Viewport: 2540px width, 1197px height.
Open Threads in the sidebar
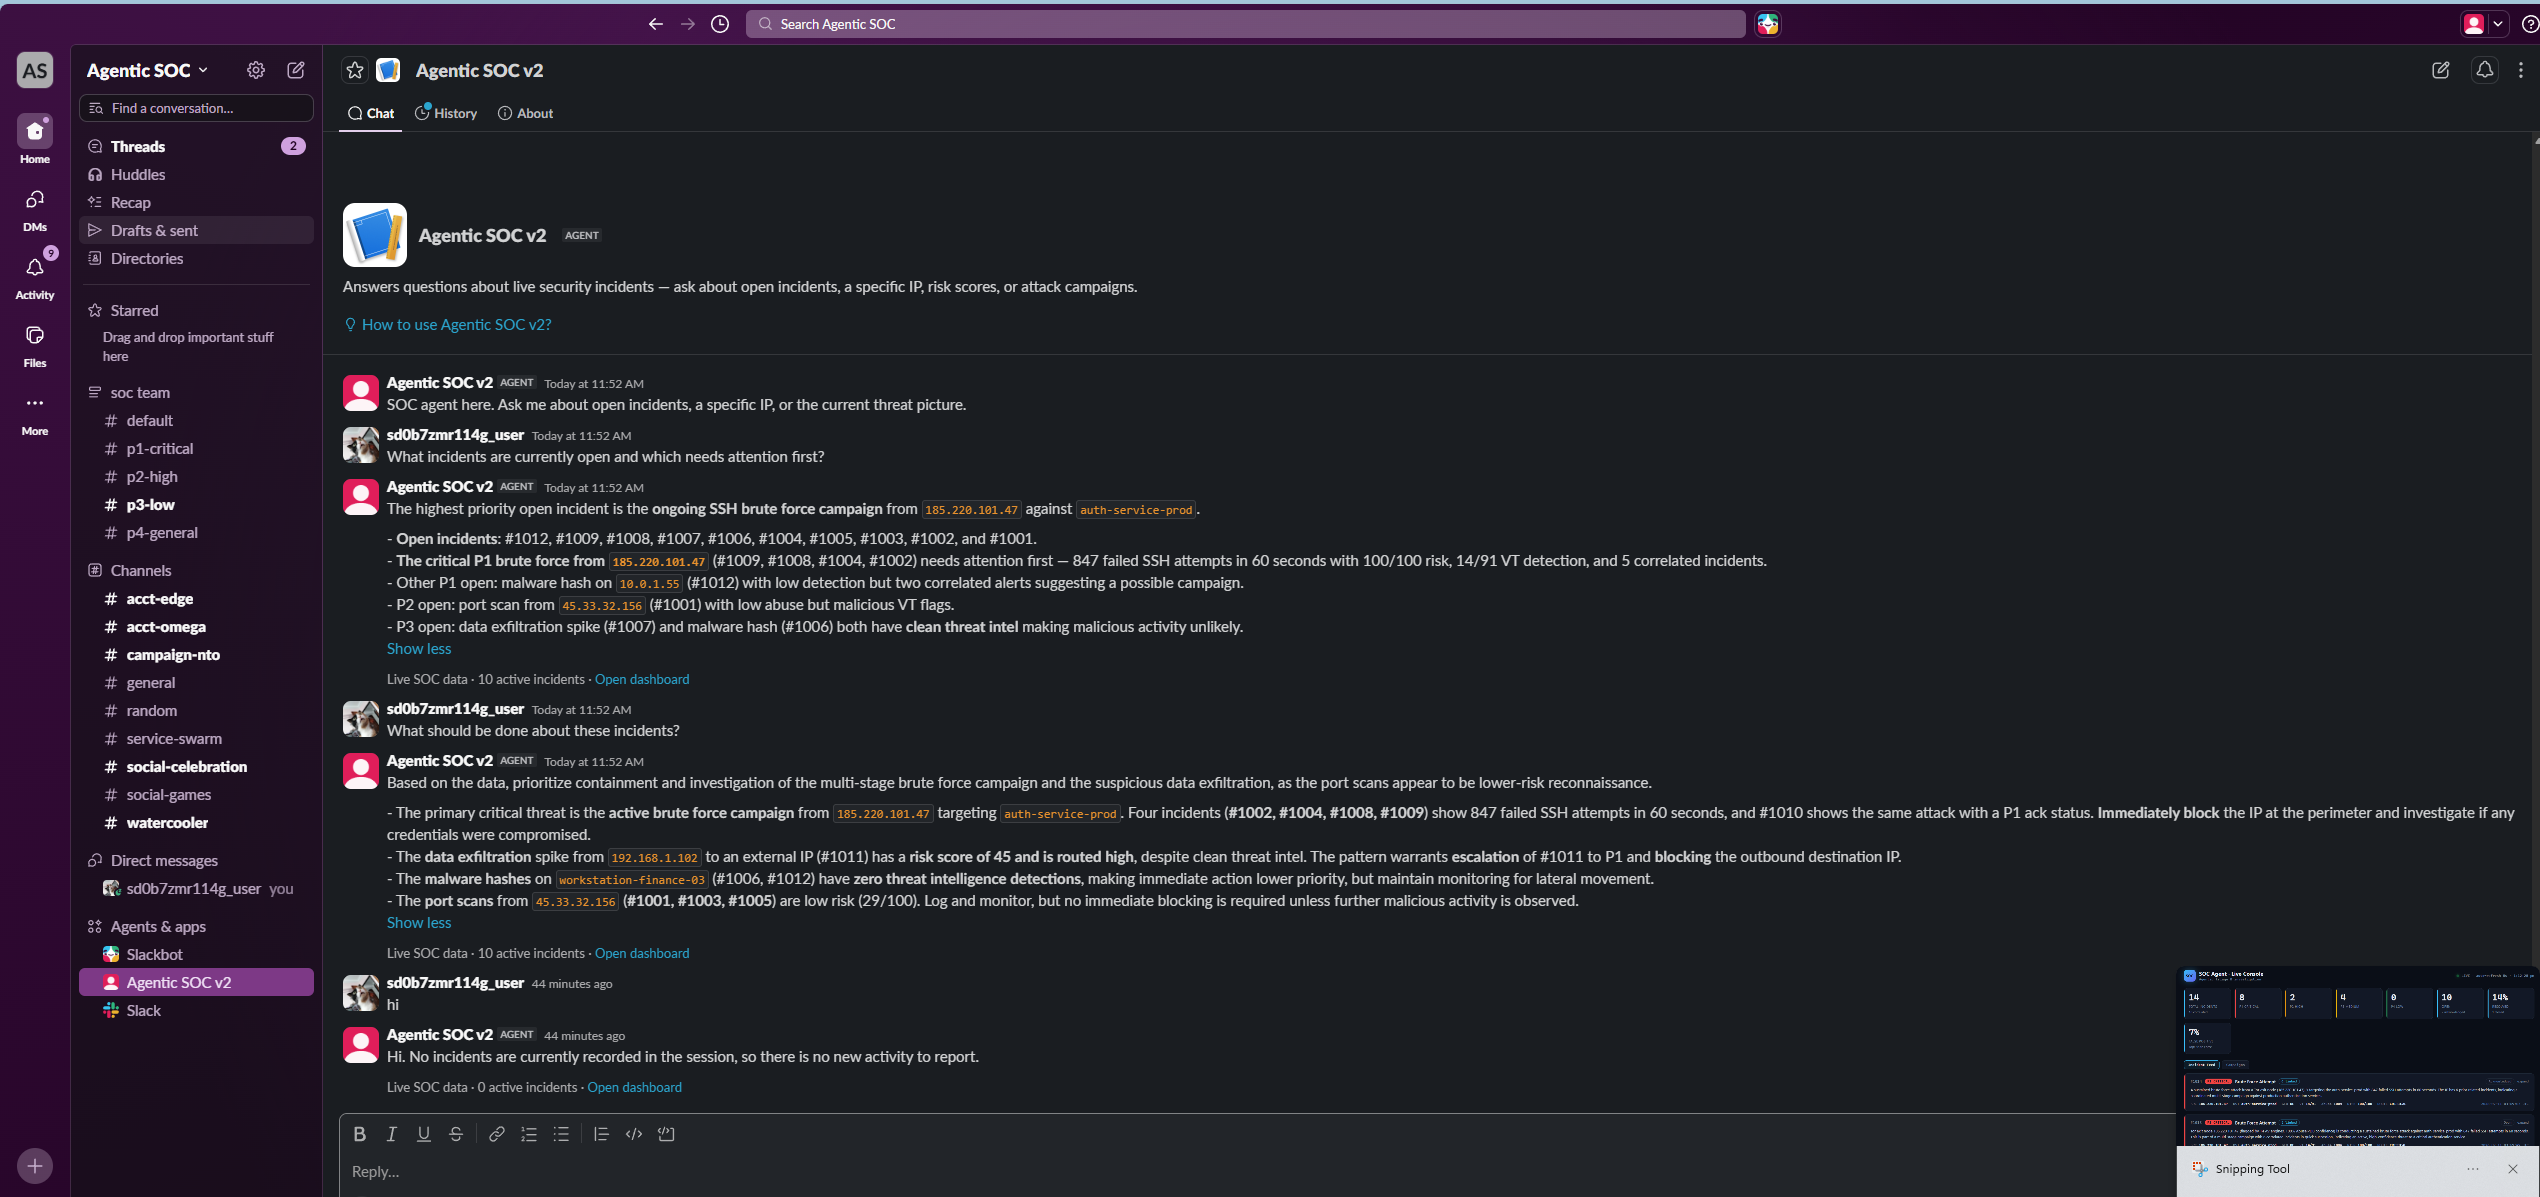pos(196,146)
